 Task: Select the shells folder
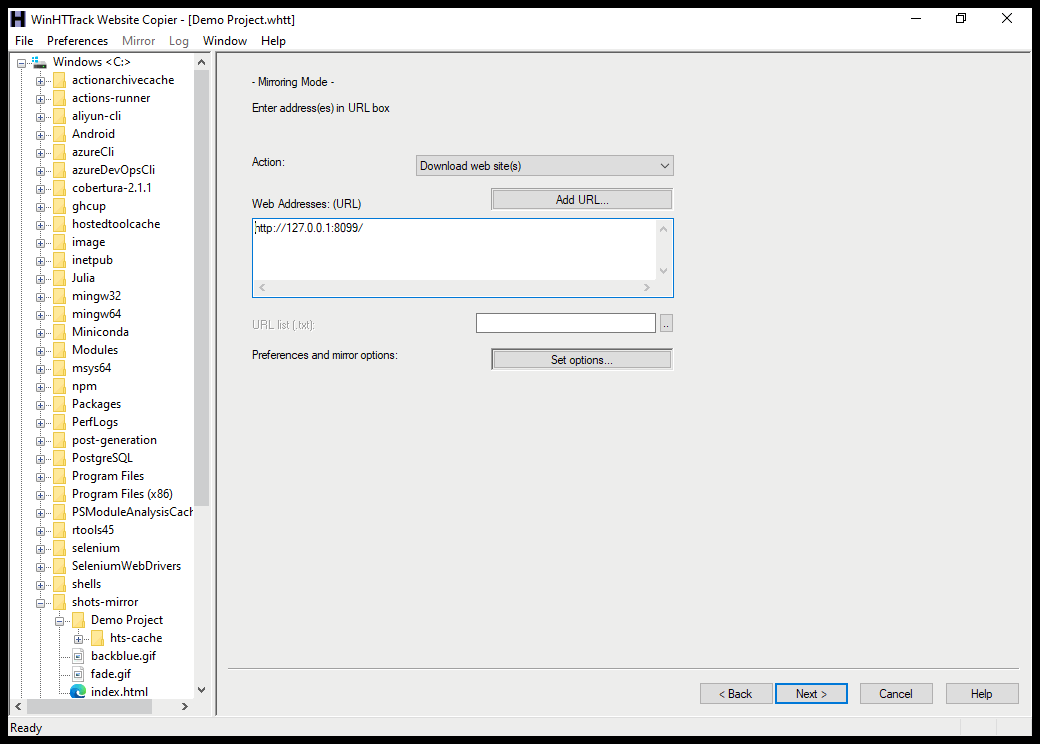coord(86,584)
